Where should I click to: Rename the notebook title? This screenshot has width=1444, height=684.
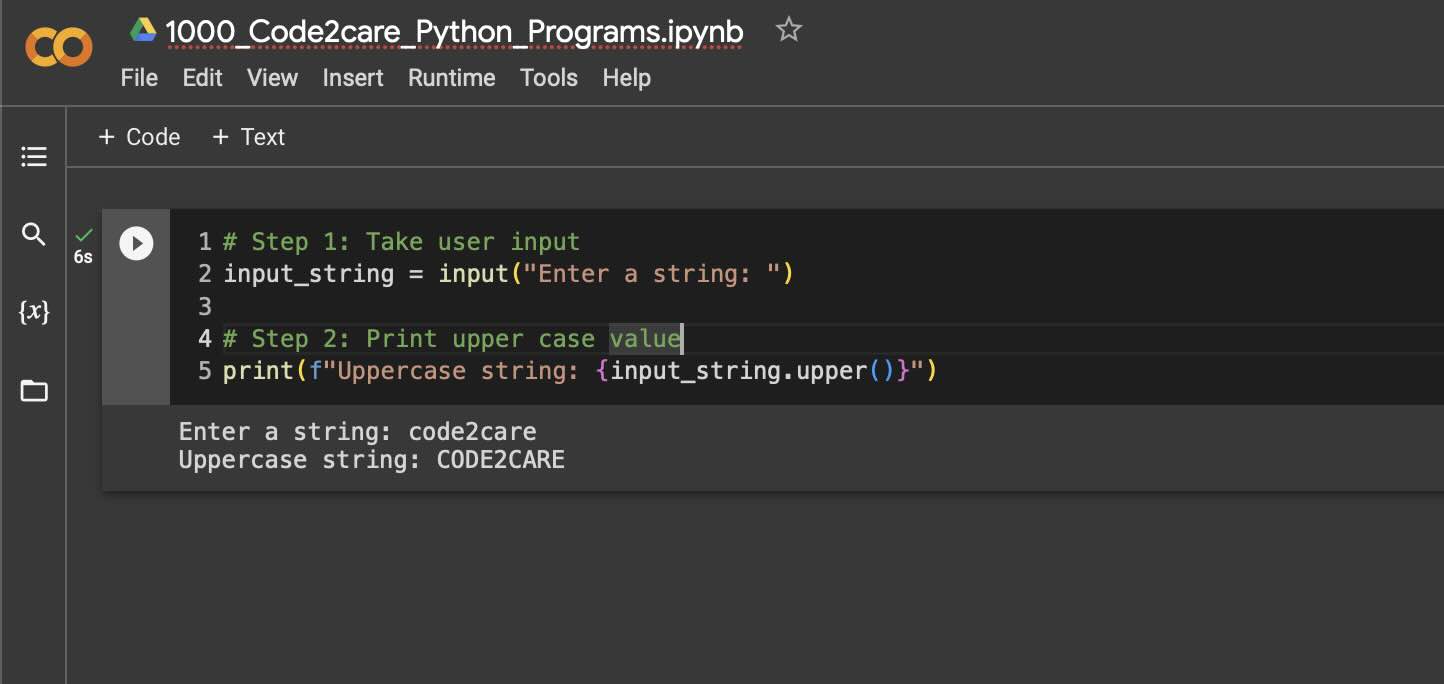(453, 31)
